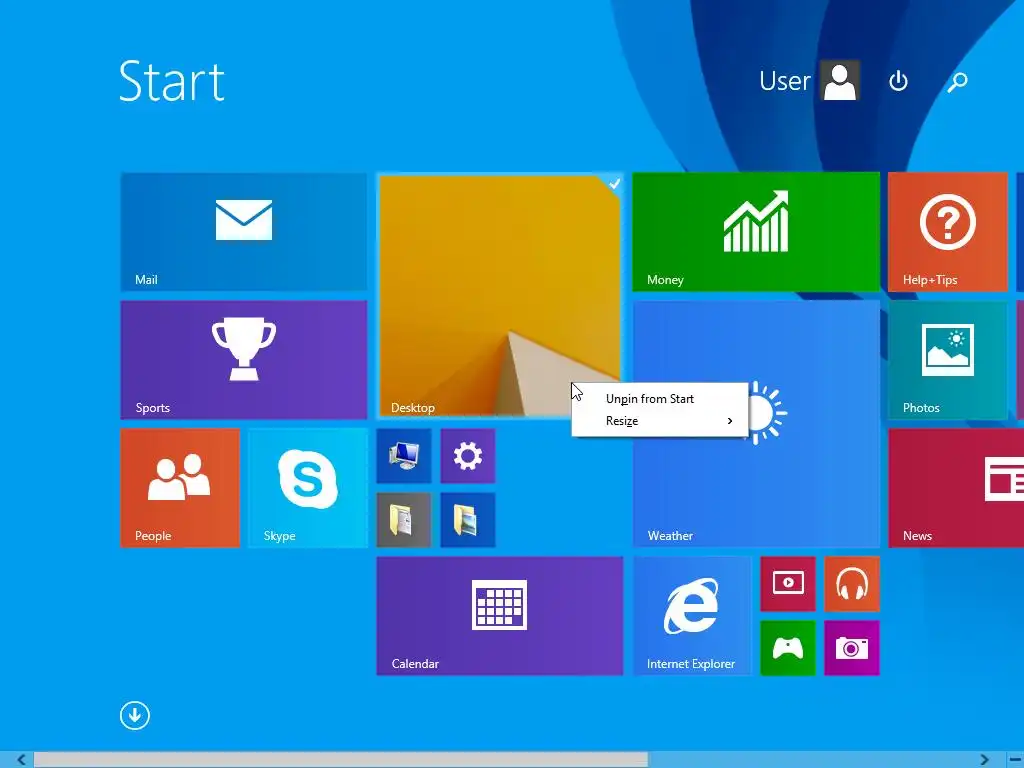
Task: Open the PC settings gear tile
Action: (468, 455)
